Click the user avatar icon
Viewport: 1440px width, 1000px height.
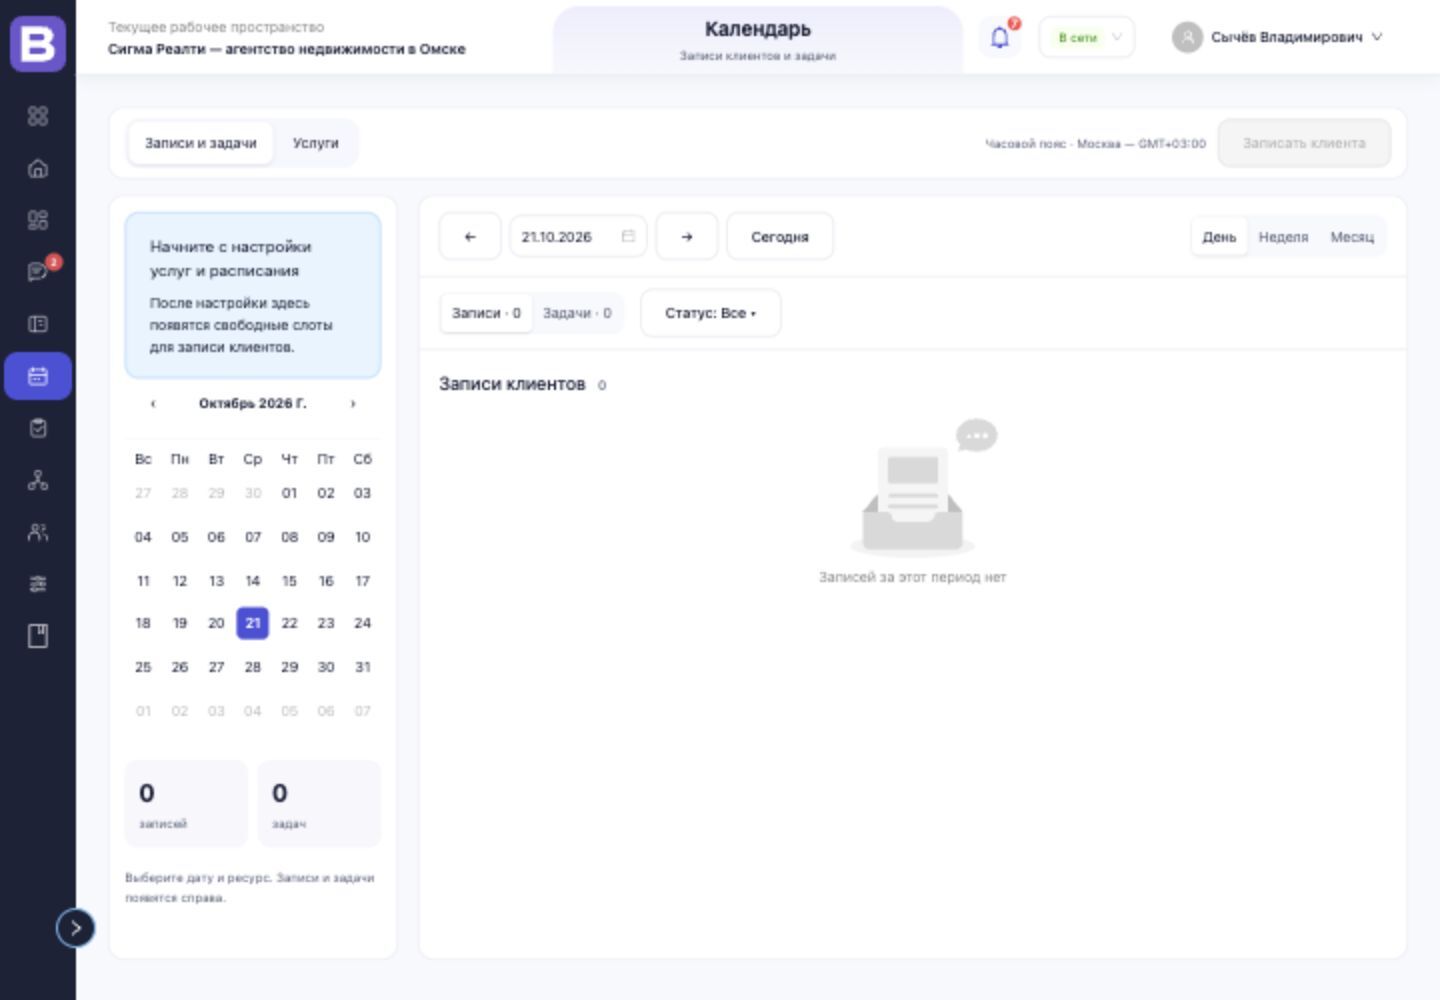point(1187,37)
